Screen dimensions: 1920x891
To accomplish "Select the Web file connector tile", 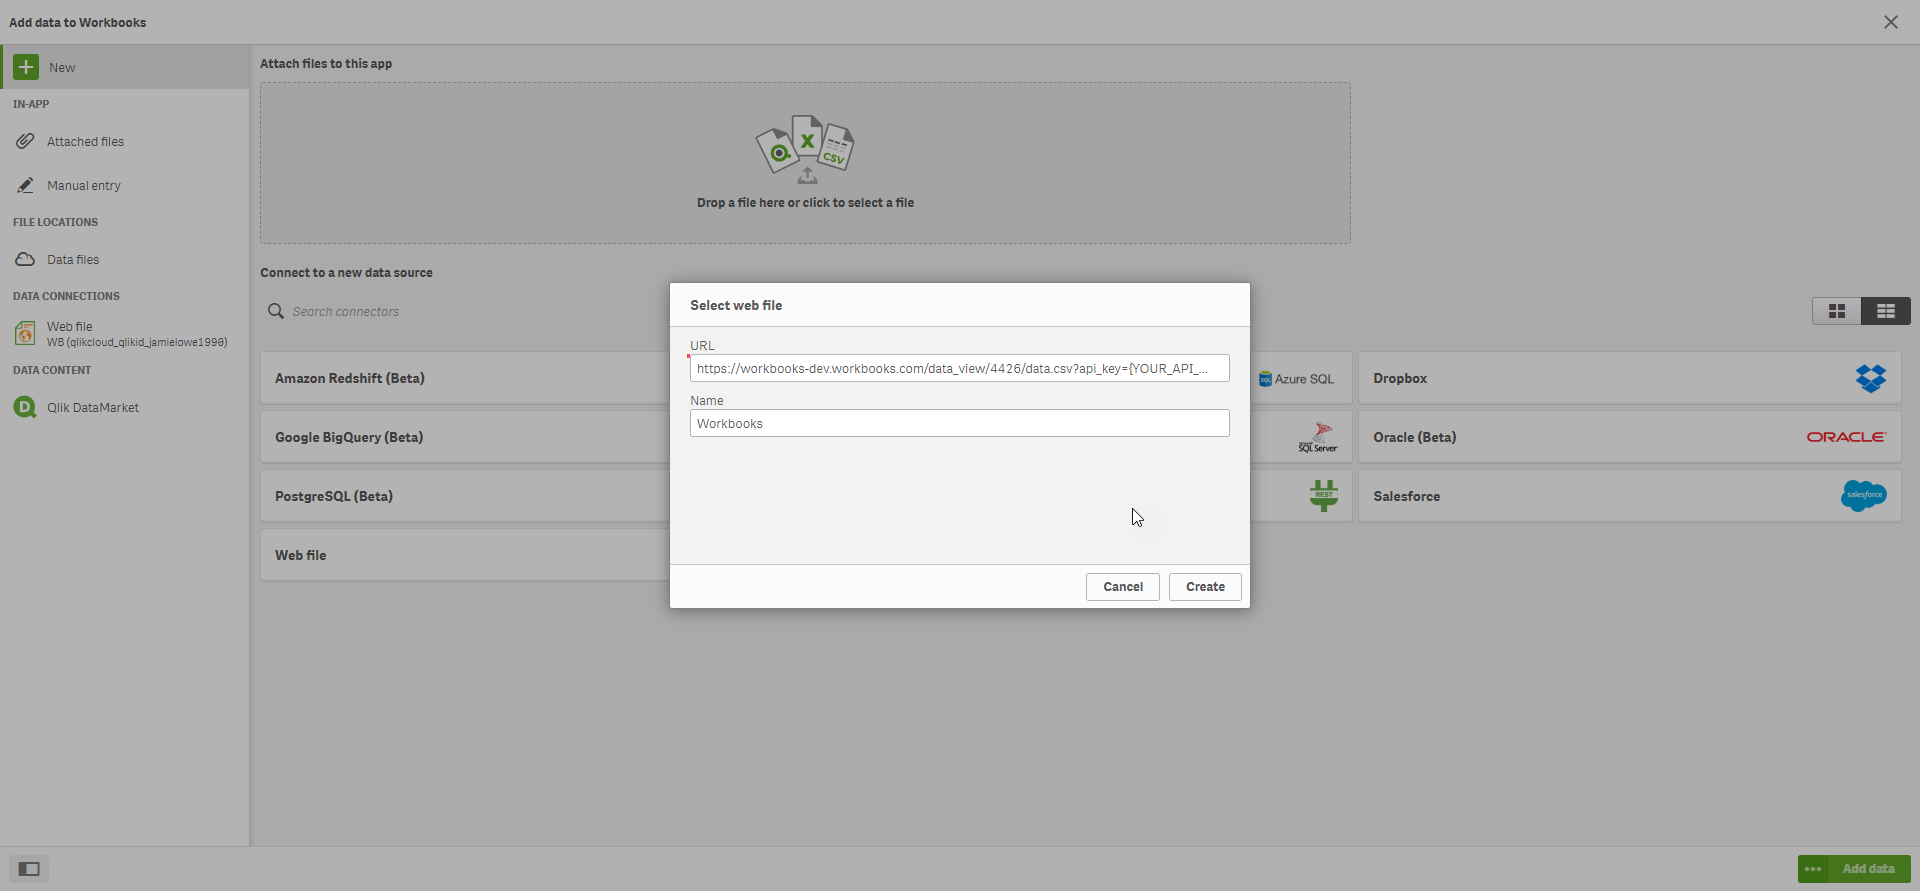I will pyautogui.click(x=465, y=555).
